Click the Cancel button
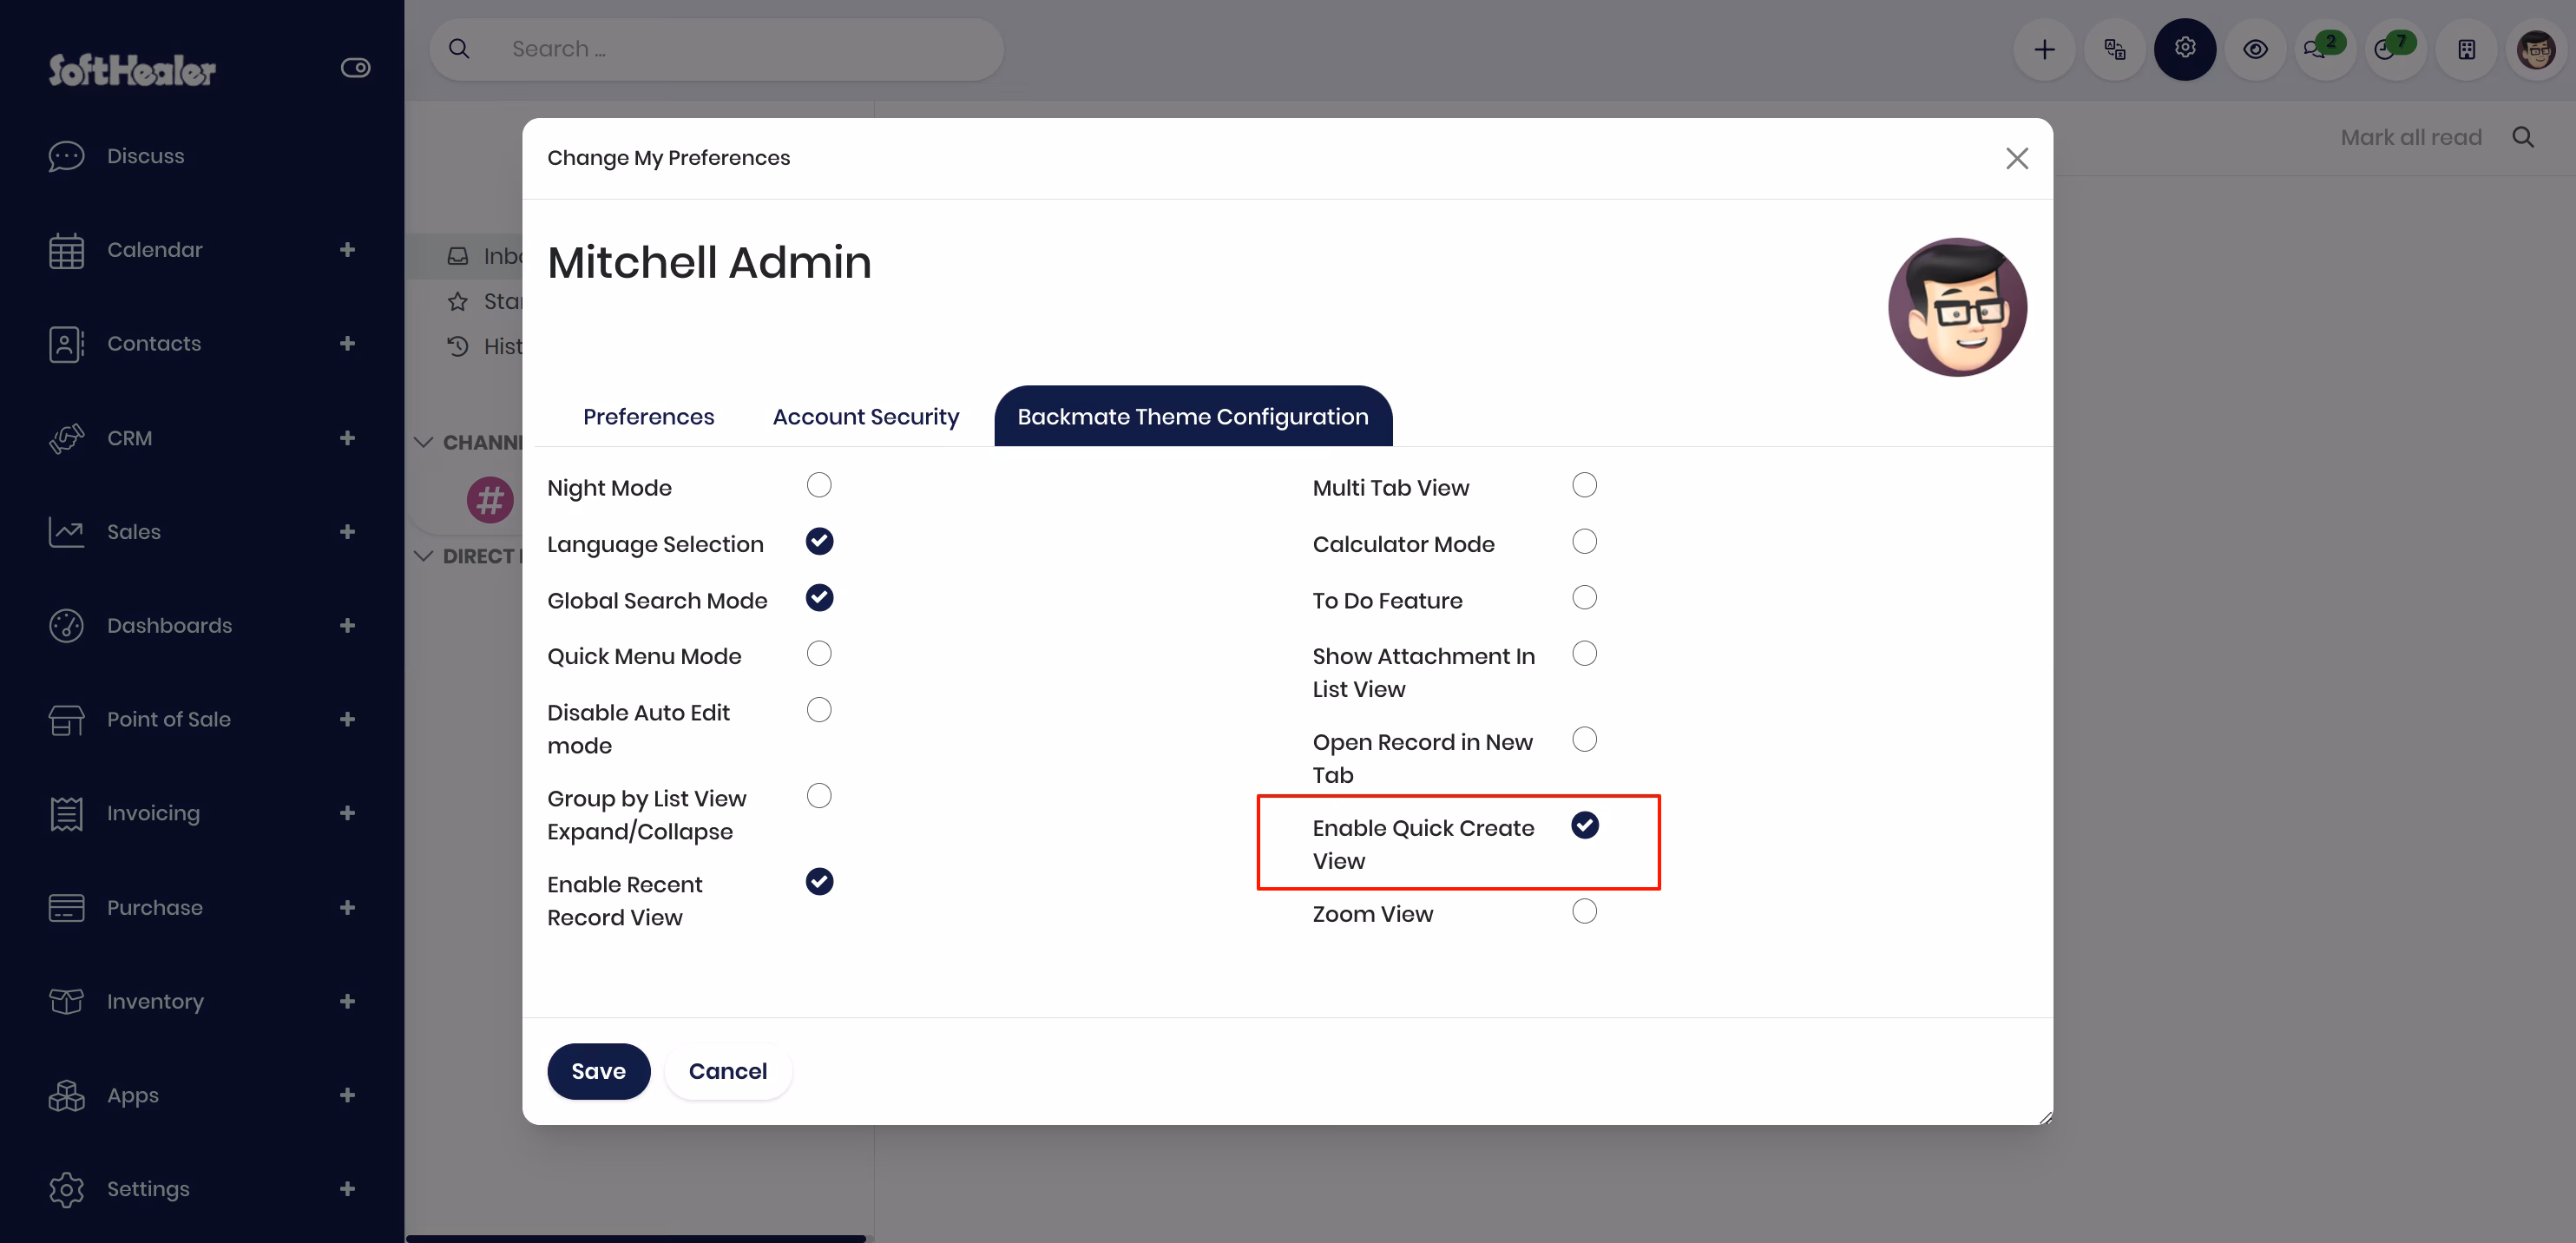This screenshot has width=2576, height=1243. point(727,1071)
